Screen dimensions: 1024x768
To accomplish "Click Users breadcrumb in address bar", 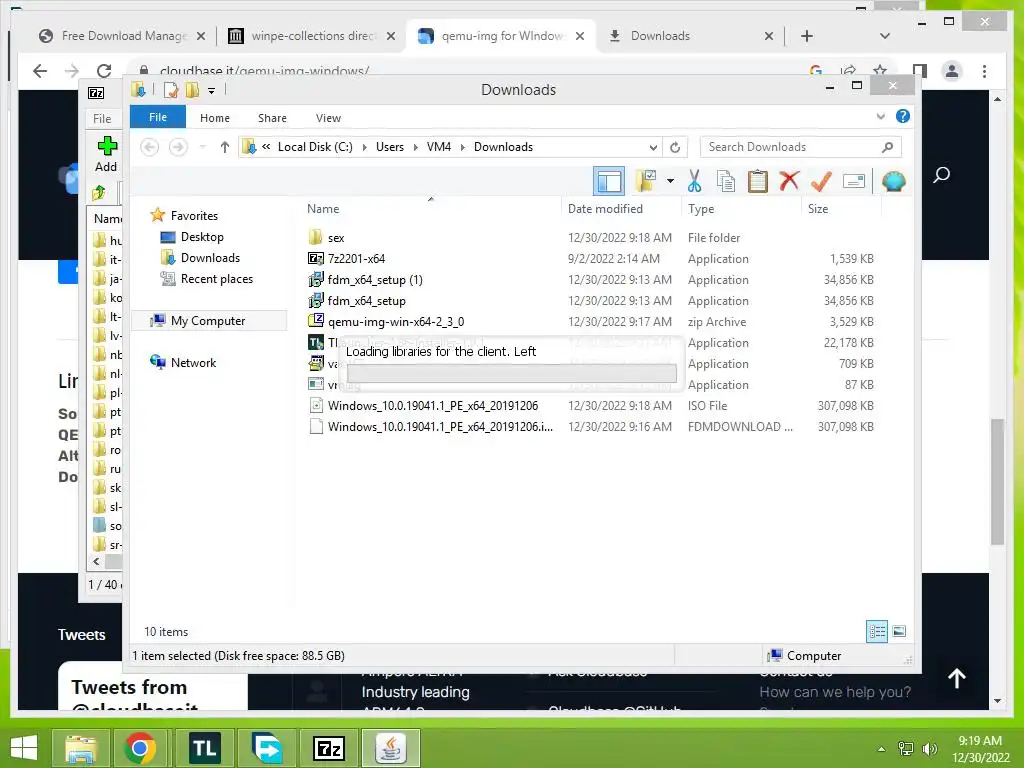I will click(x=390, y=147).
